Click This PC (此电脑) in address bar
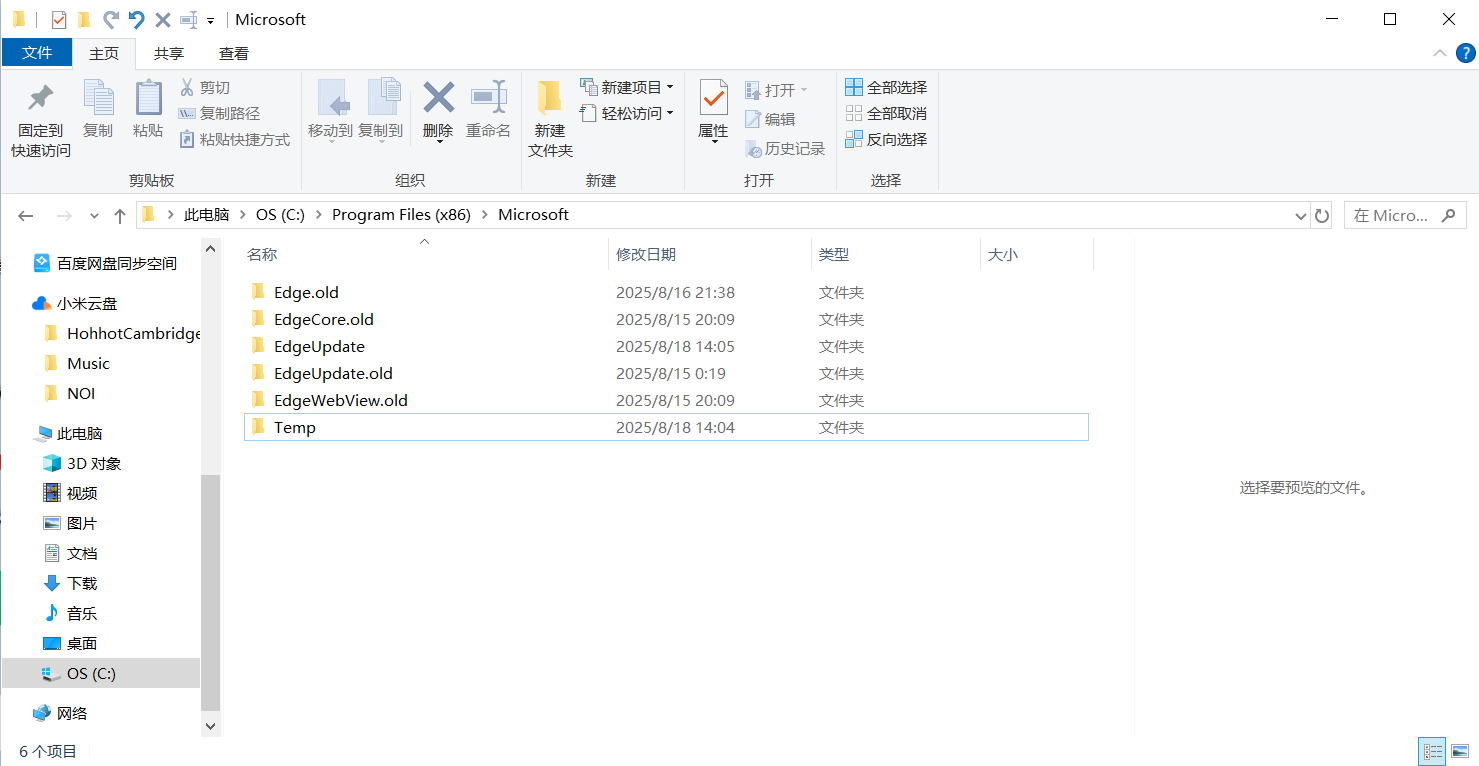The width and height of the screenshot is (1479, 766). tap(206, 215)
